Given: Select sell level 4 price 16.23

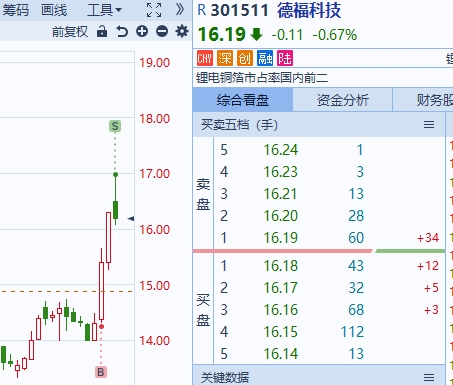Looking at the screenshot, I should (281, 172).
